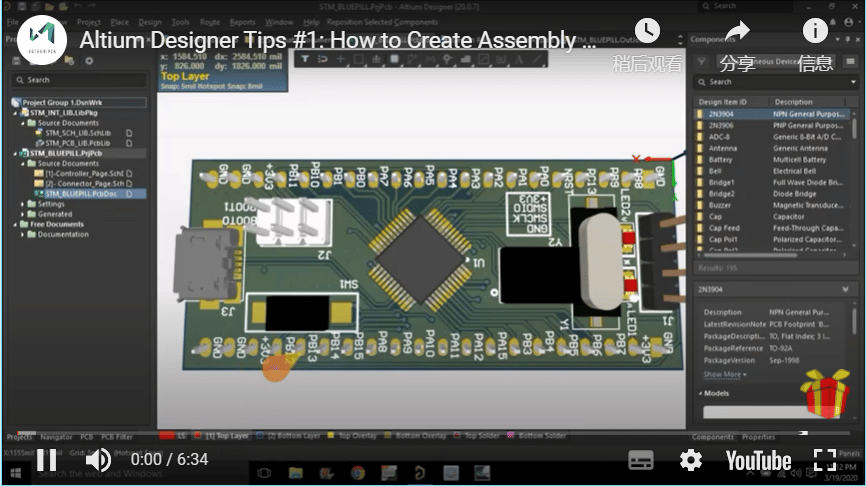
Task: Click the Projects panel save icon
Action: [17, 61]
